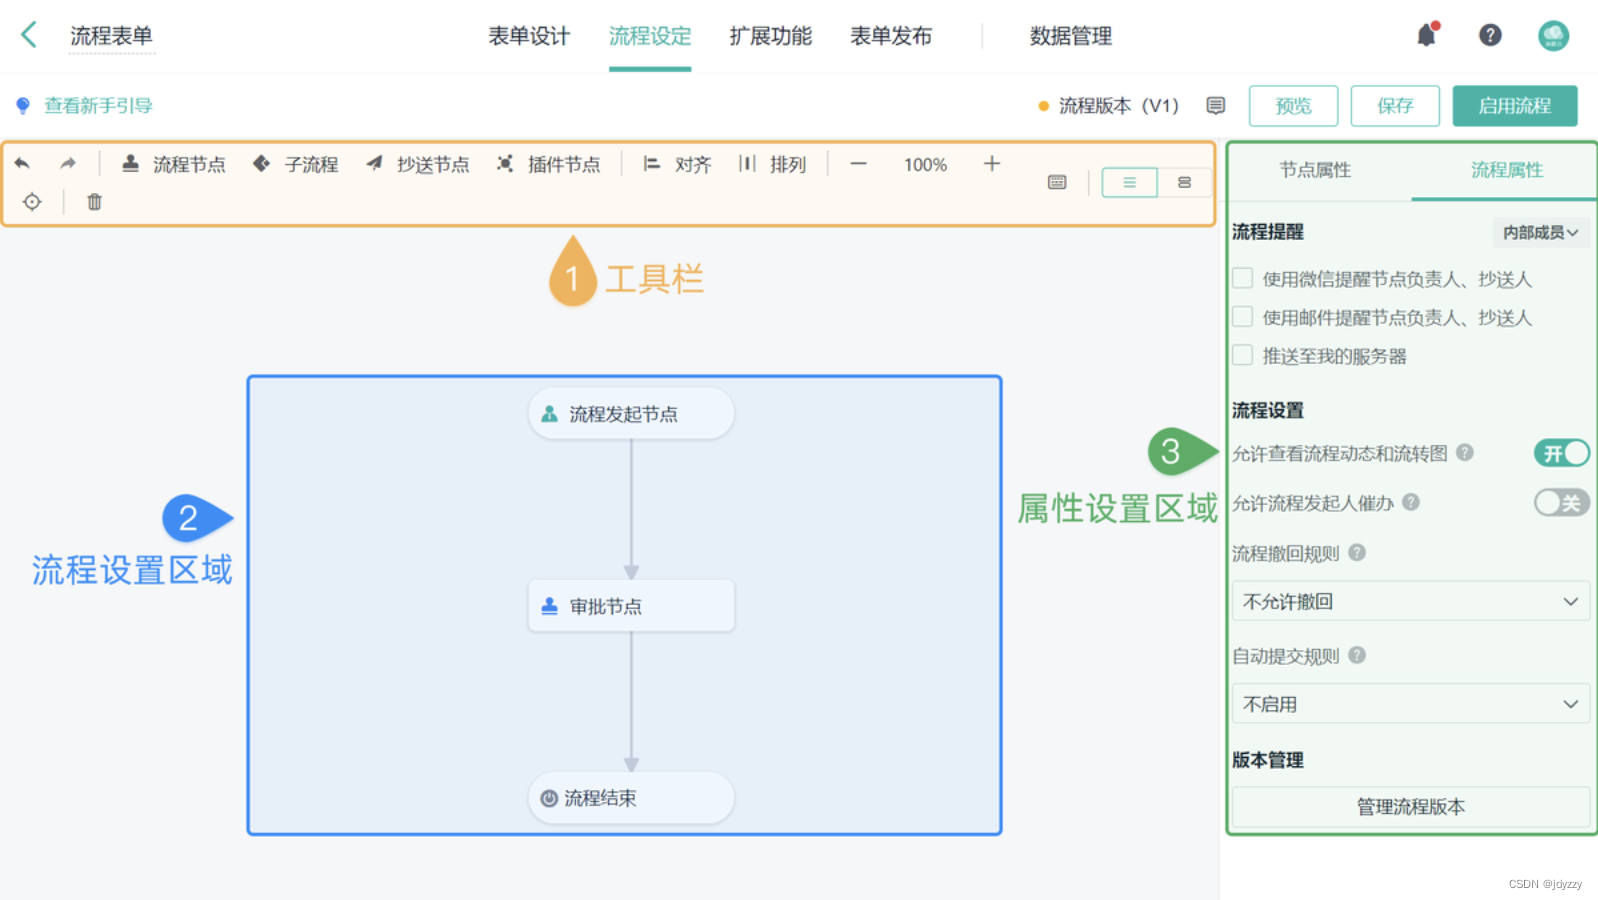Turn off 允许查看流程动态和流转图 switch

pos(1562,453)
